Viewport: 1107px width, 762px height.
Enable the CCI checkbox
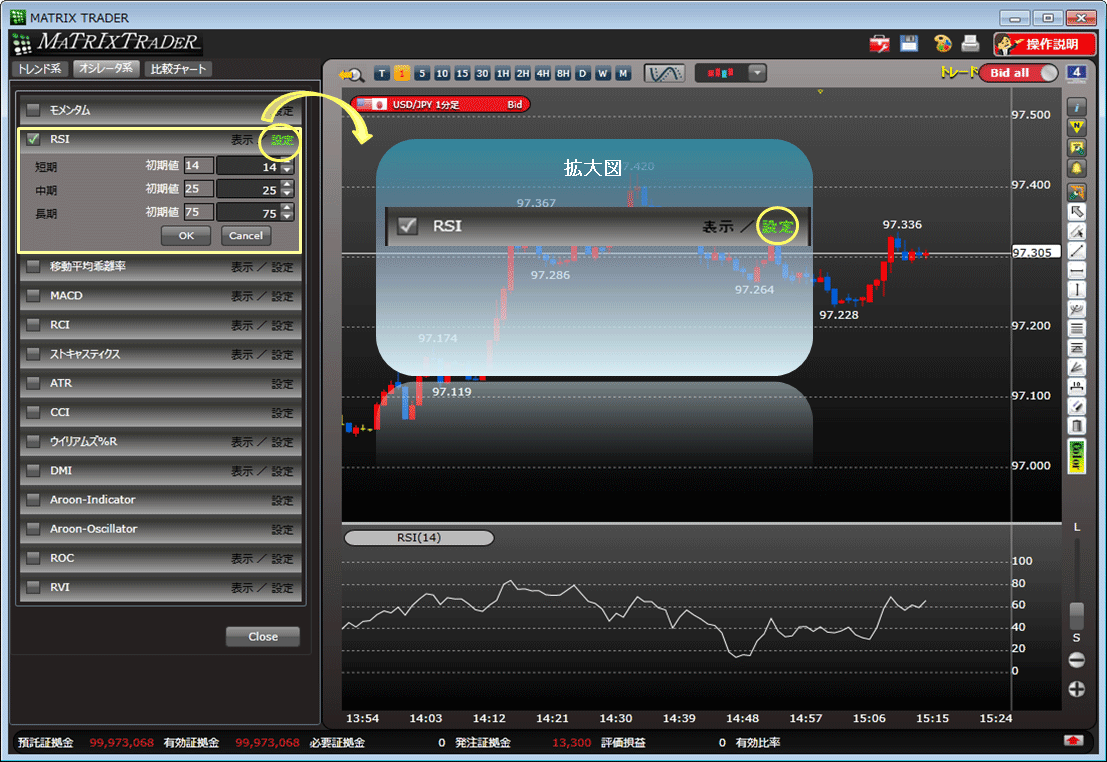click(33, 412)
